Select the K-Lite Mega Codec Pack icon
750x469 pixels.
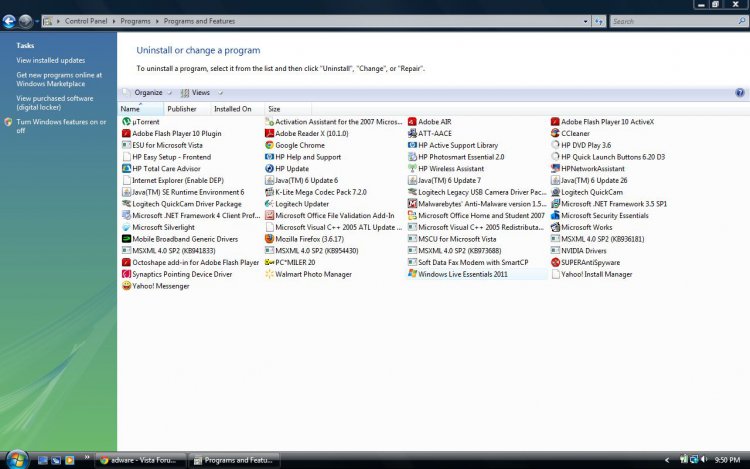pyautogui.click(x=269, y=192)
